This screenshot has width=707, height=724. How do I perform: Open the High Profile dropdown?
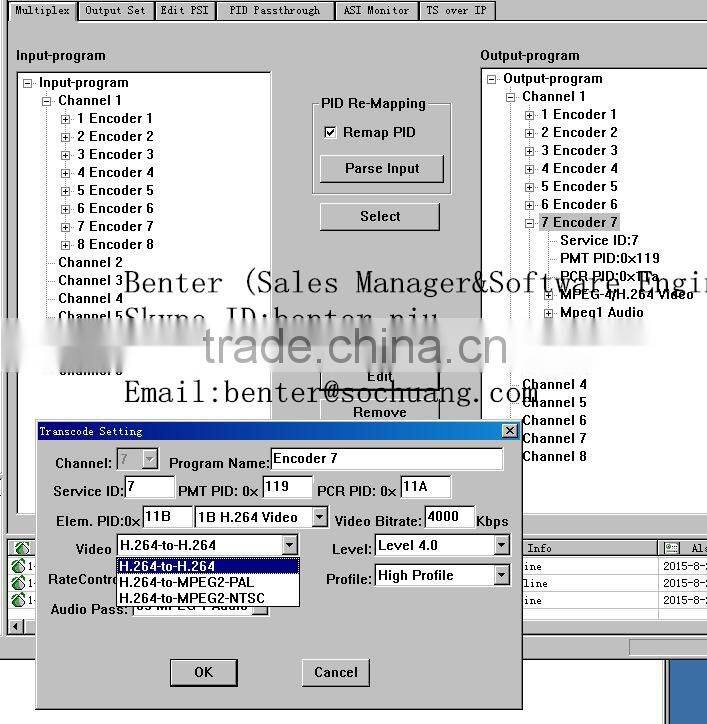(501, 575)
